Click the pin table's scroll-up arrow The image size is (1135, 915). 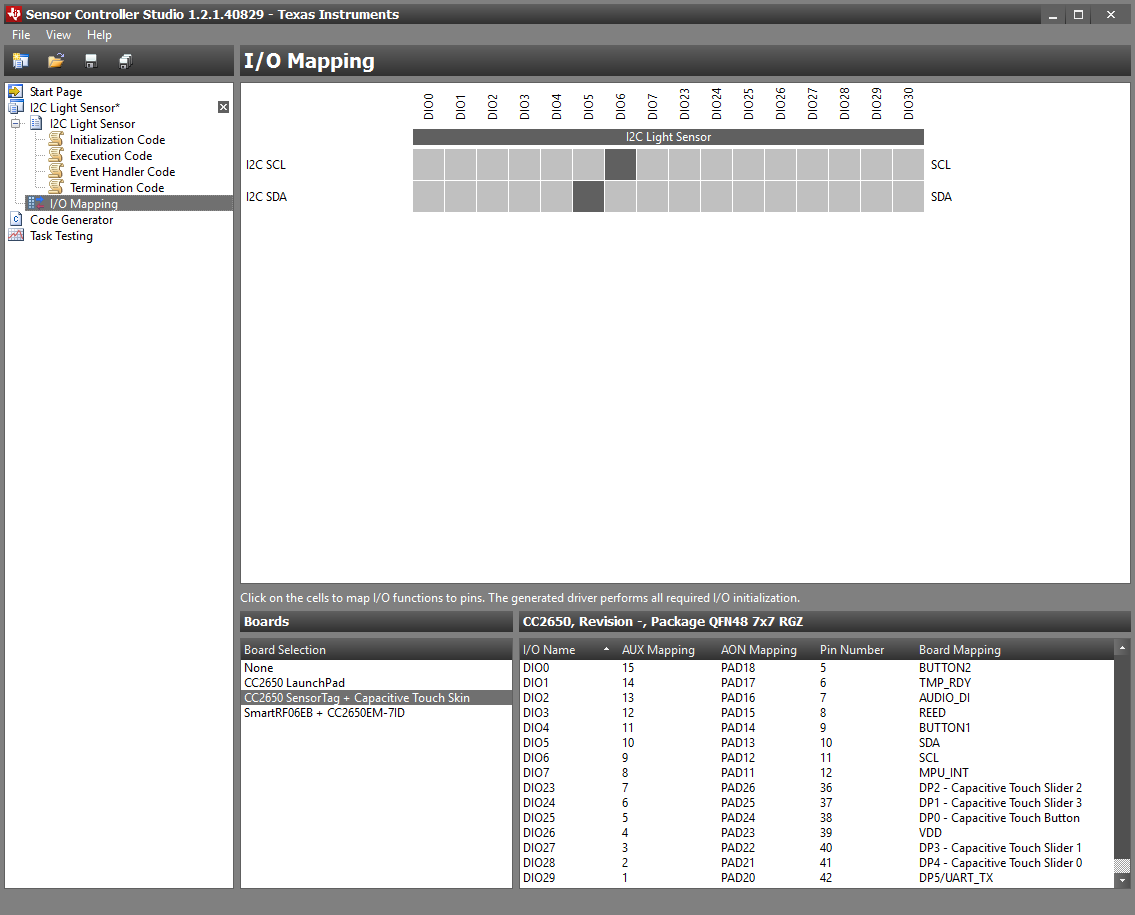point(1122,648)
